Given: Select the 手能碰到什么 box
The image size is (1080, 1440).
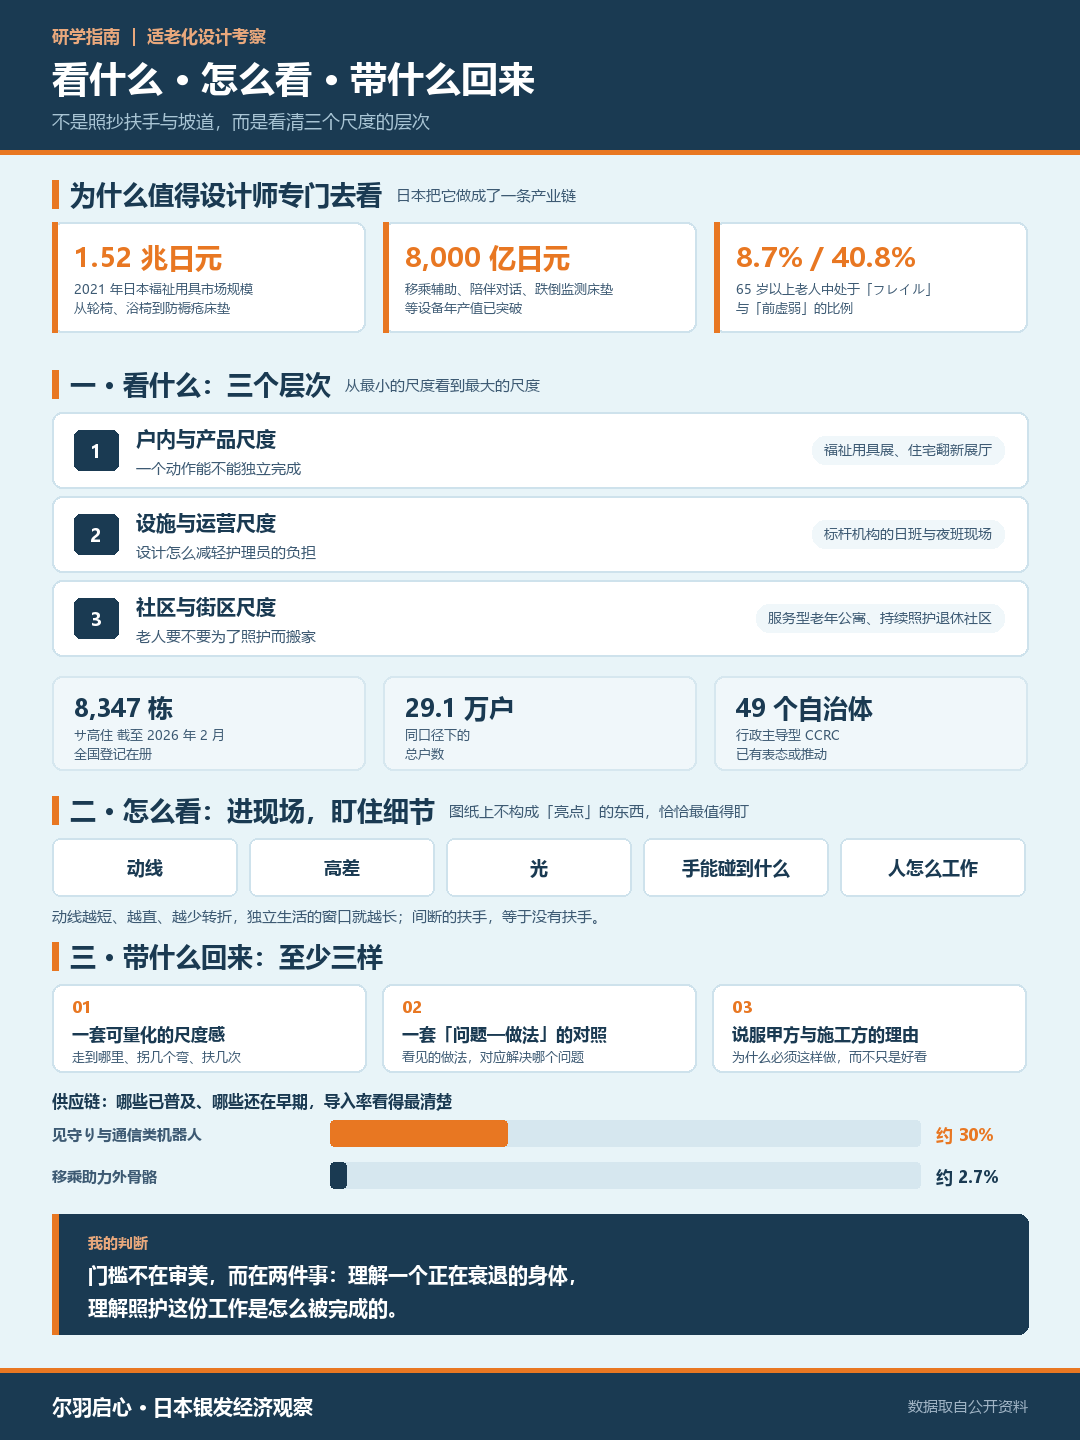Looking at the screenshot, I should (736, 868).
